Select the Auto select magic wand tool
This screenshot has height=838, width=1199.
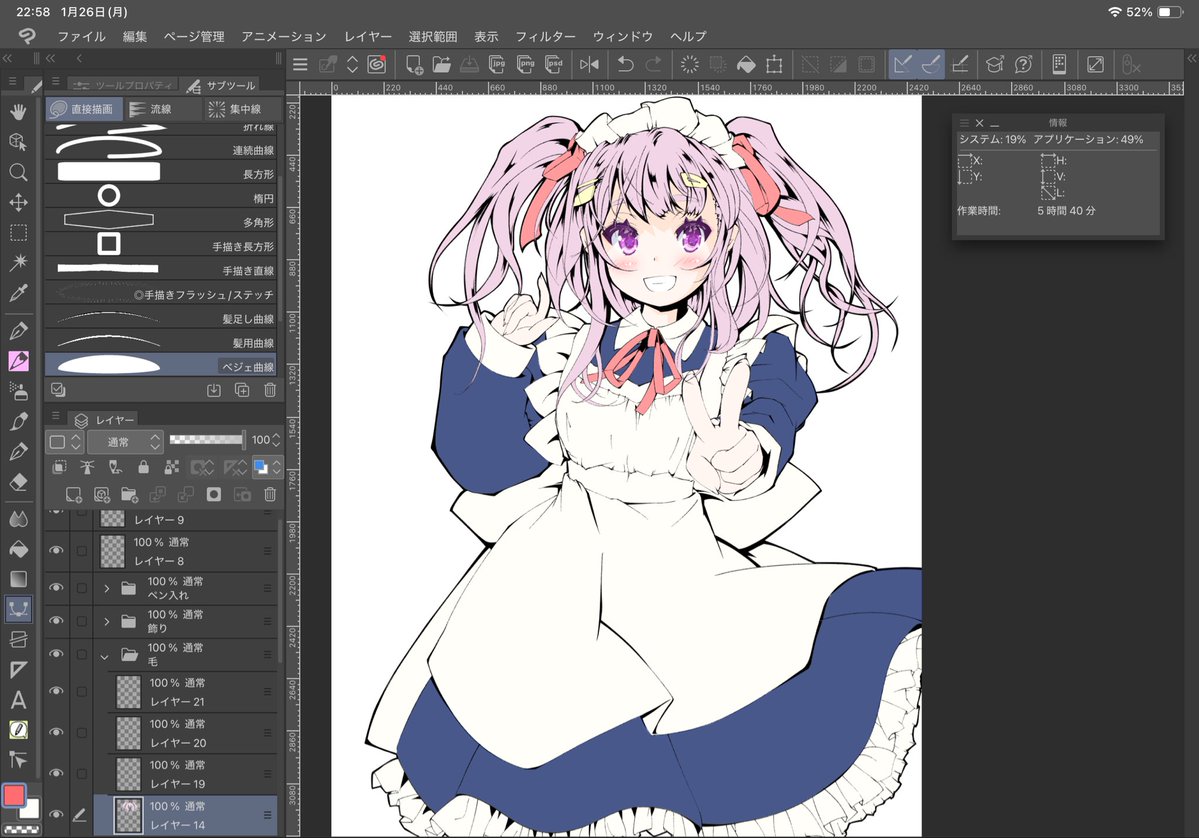point(18,262)
